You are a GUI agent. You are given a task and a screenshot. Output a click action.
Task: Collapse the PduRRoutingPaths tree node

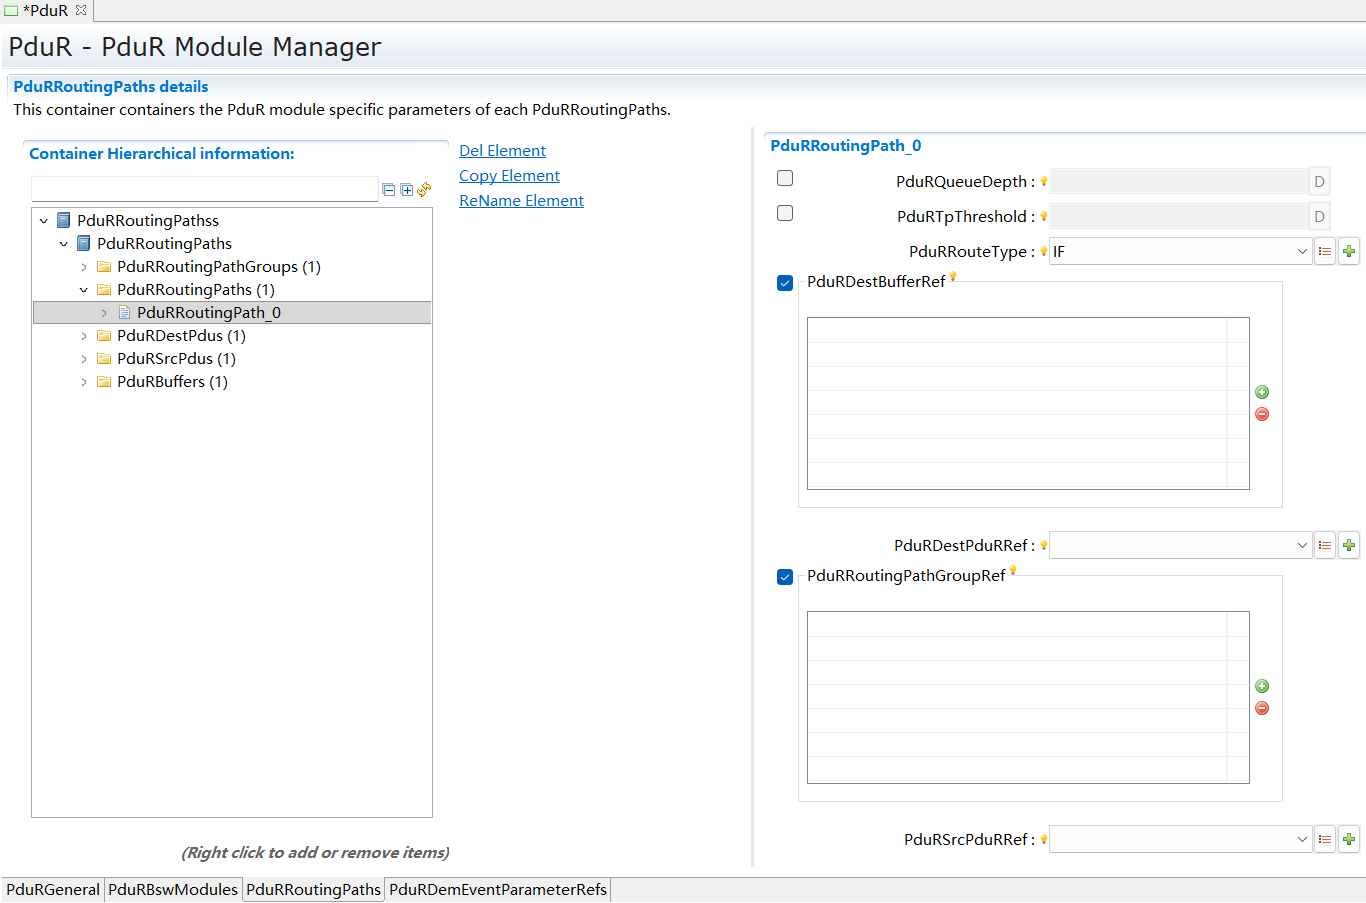64,243
